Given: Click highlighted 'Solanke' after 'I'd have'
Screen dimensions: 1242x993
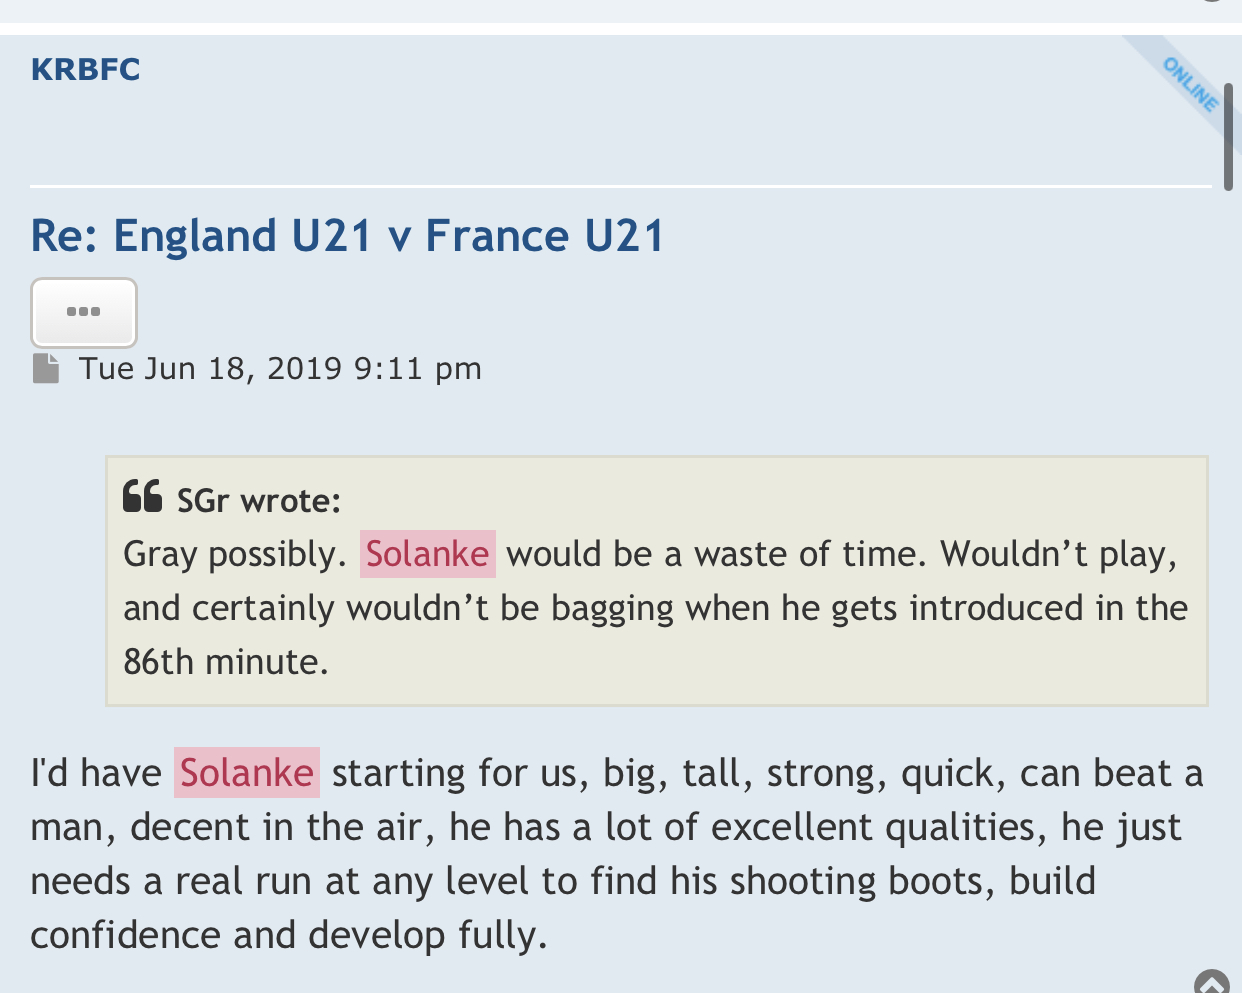Looking at the screenshot, I should point(246,773).
